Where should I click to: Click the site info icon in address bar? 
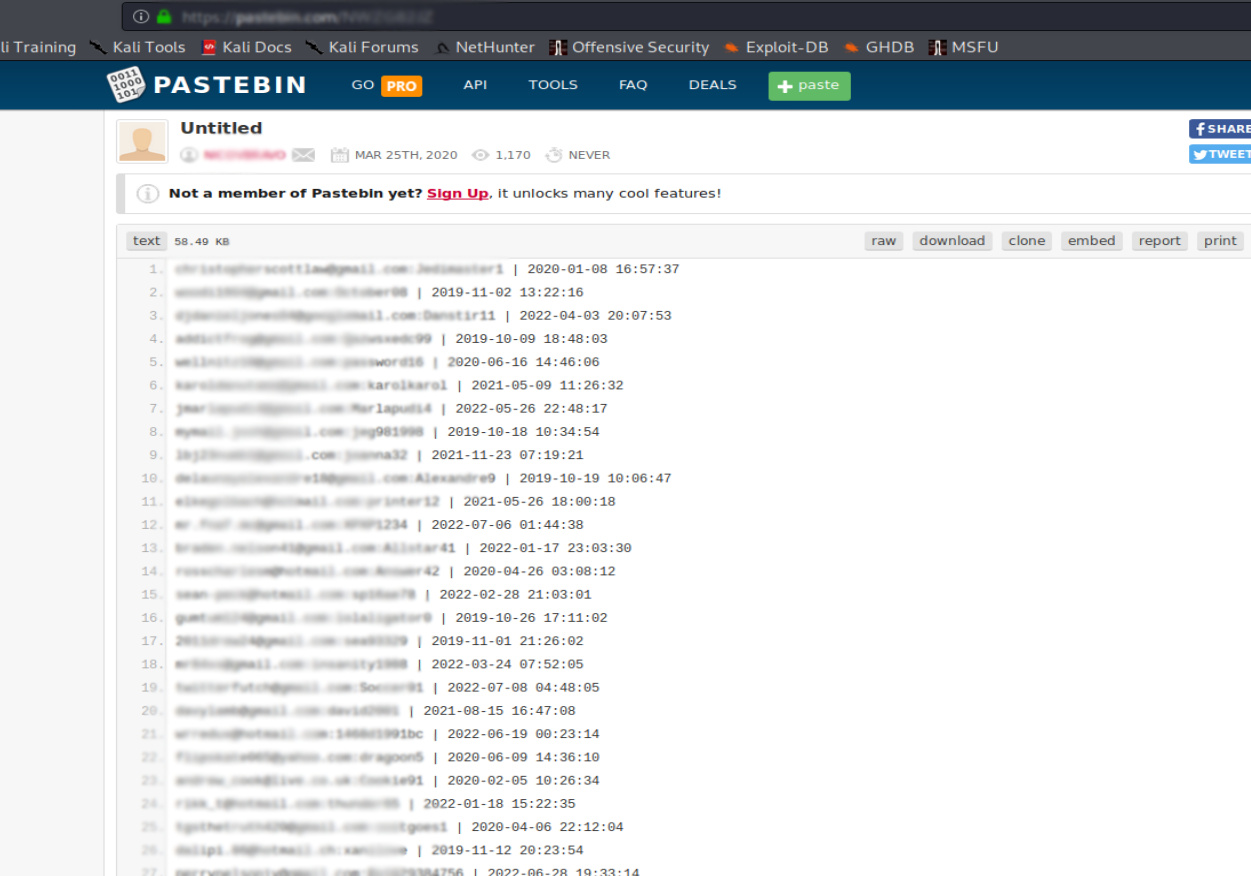[141, 17]
